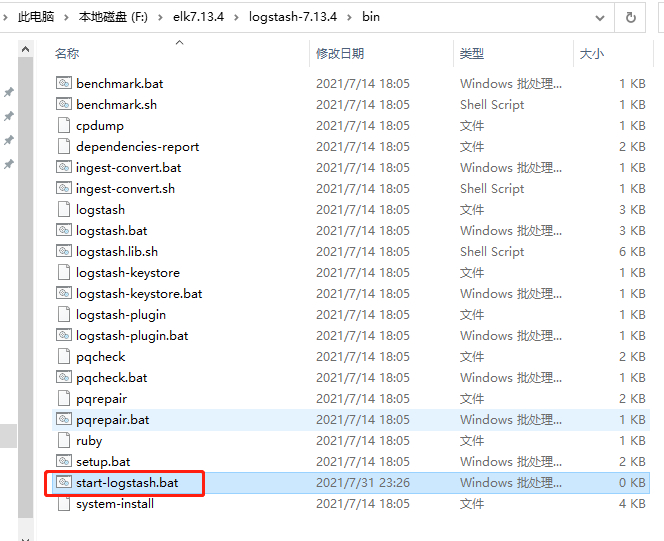Select the file named dependencies-report
Viewport: 664px width, 541px height.
point(138,146)
